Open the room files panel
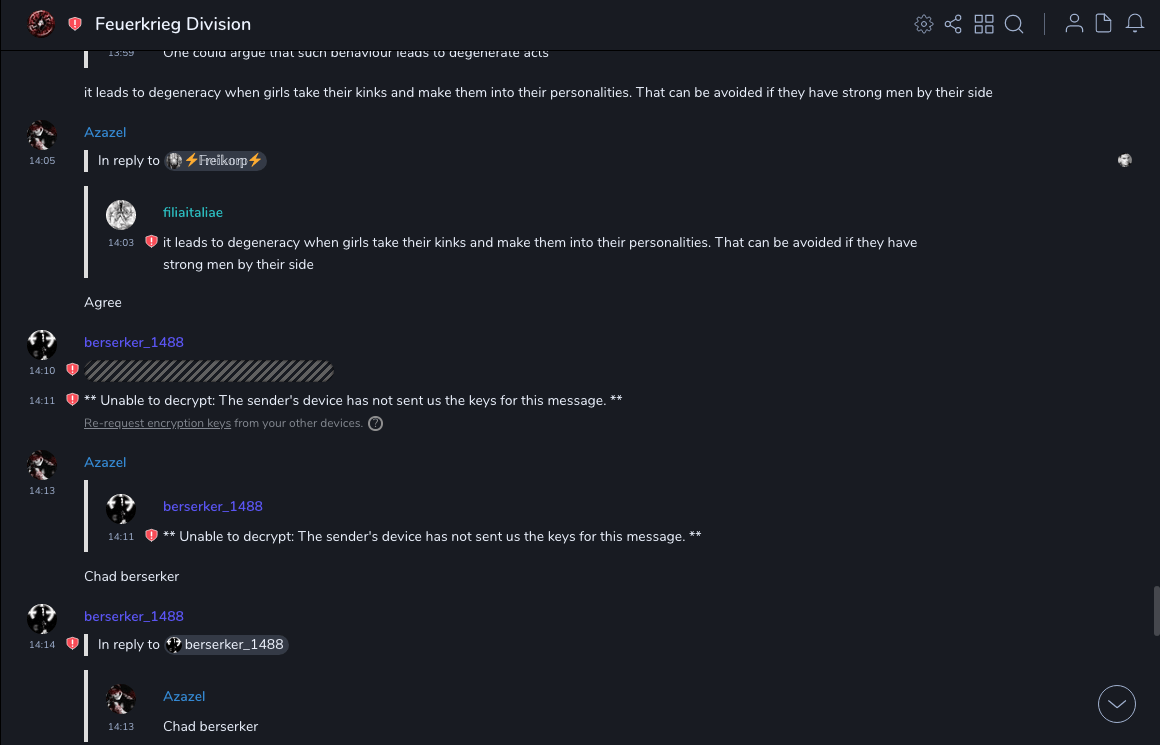The width and height of the screenshot is (1160, 745). [1104, 24]
